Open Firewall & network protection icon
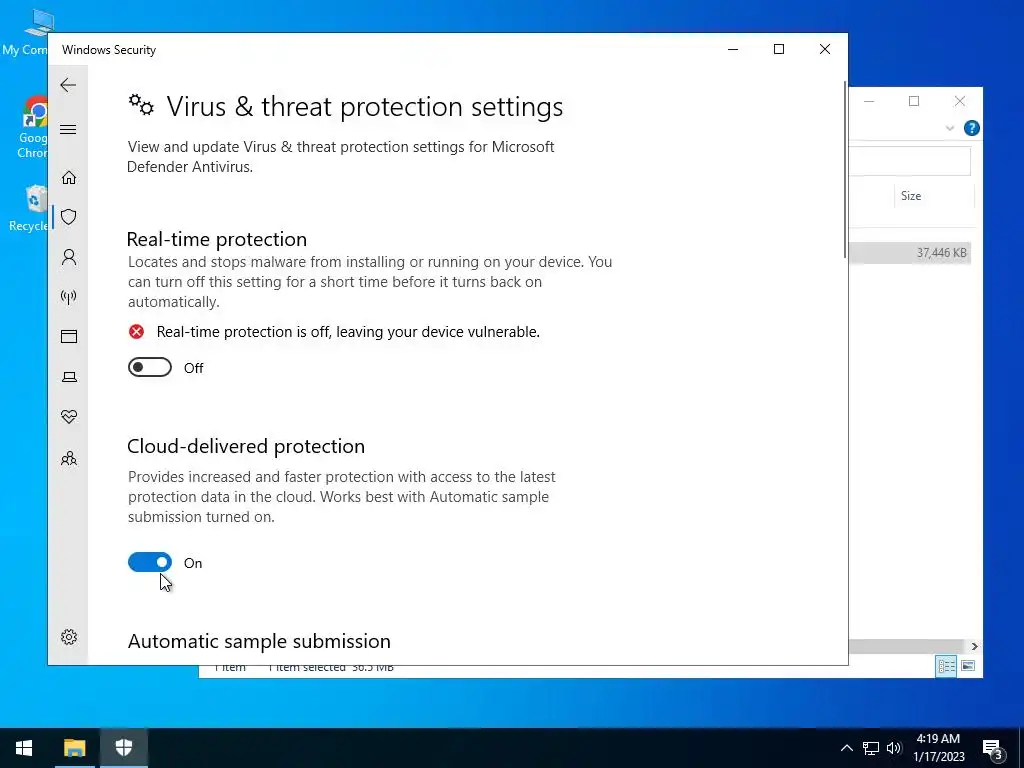 [x=69, y=297]
